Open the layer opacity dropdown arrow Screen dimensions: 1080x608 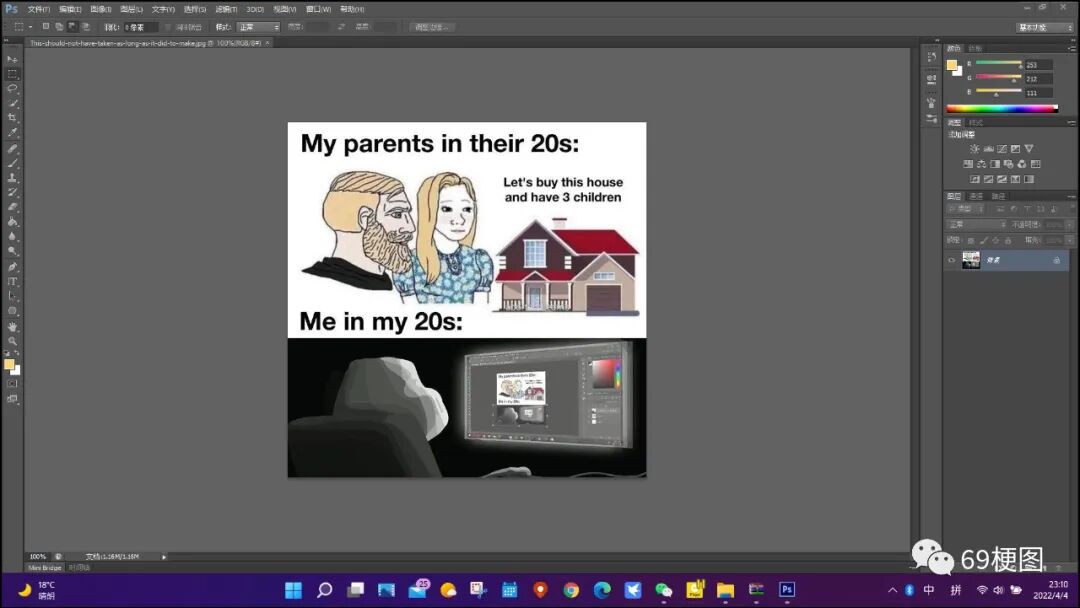click(1070, 224)
